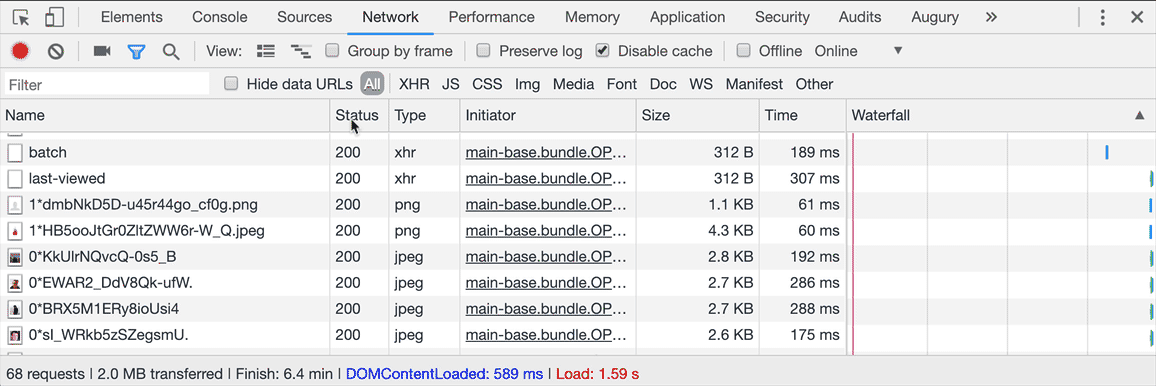
Task: Open the Audits tab
Action: pos(860,17)
